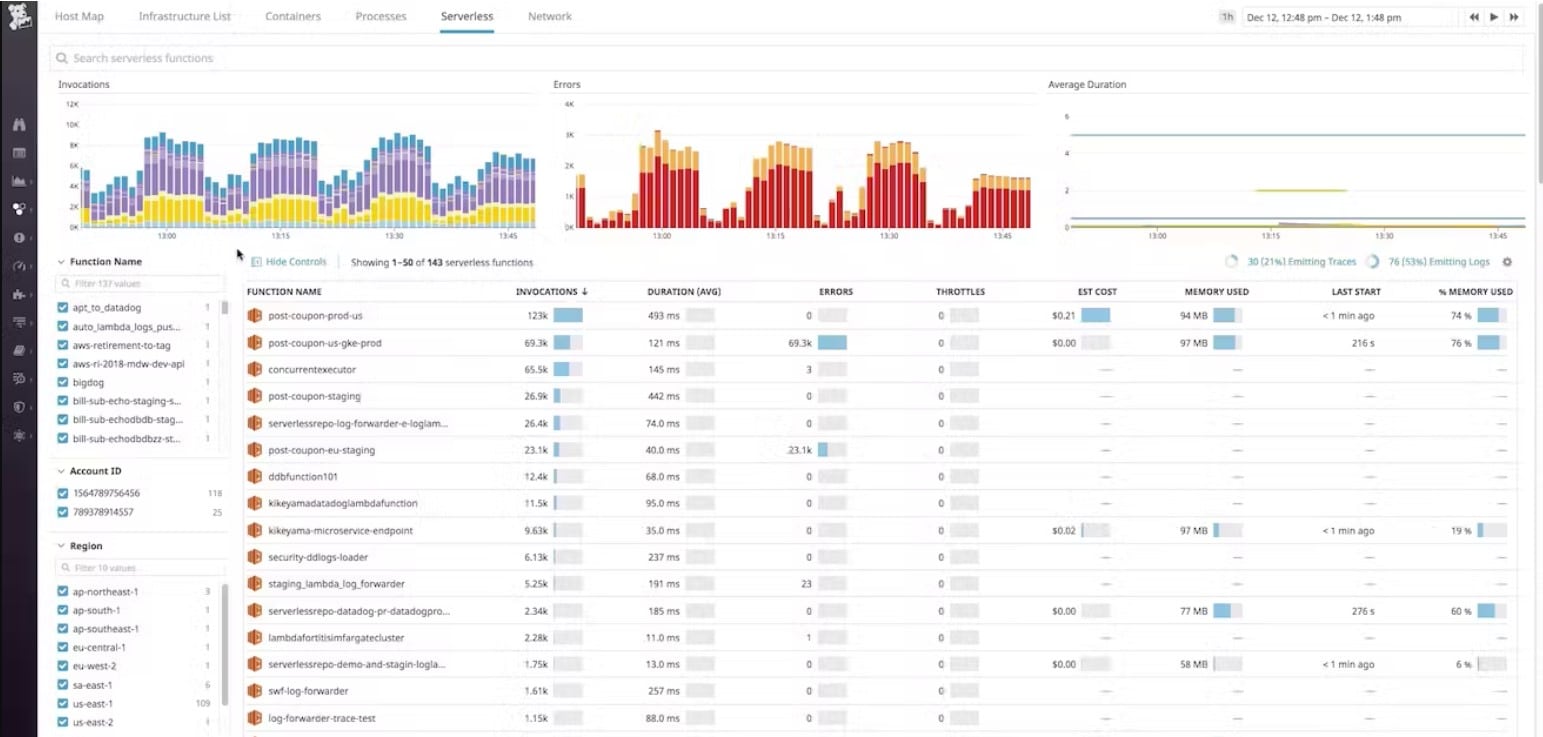This screenshot has height=737, width=1543.
Task: Open the serverlessrepo-datadog-pr-datadogpro function
Action: point(359,610)
